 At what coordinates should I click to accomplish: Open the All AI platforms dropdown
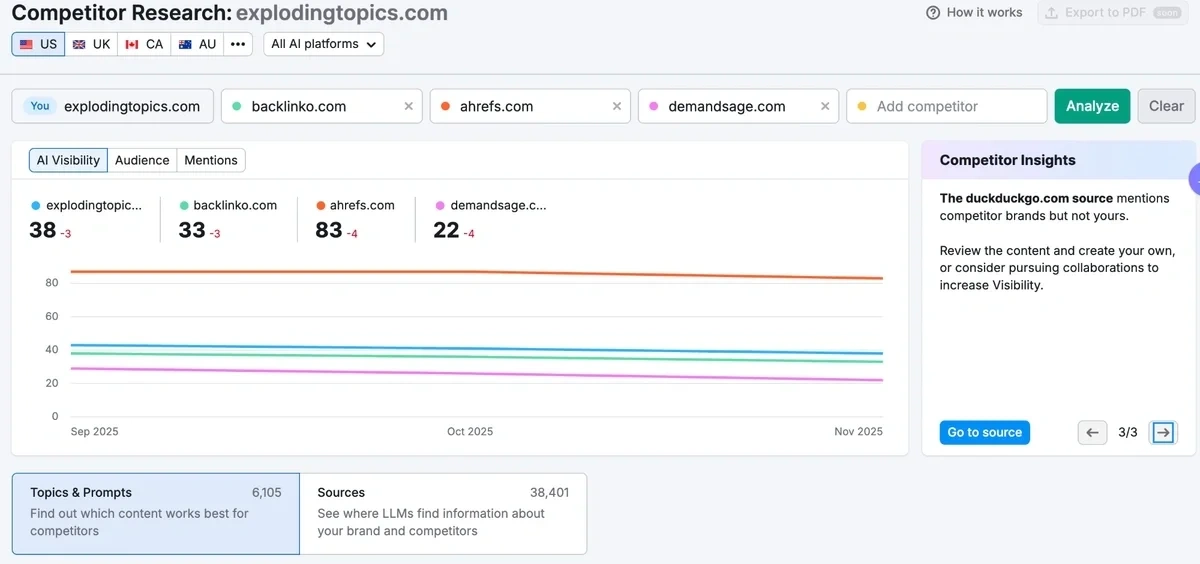coord(324,44)
